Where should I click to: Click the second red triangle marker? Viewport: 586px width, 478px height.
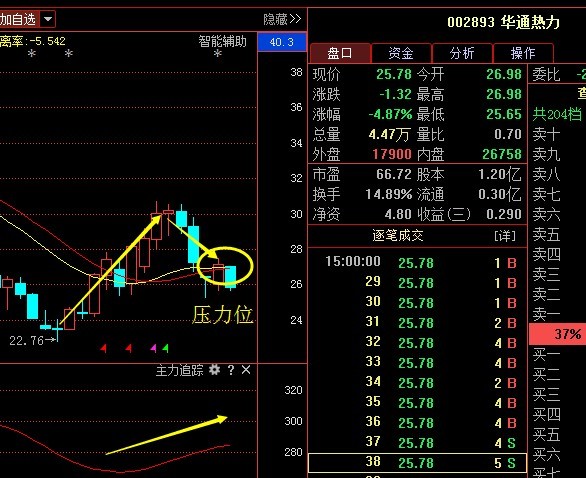(129, 348)
